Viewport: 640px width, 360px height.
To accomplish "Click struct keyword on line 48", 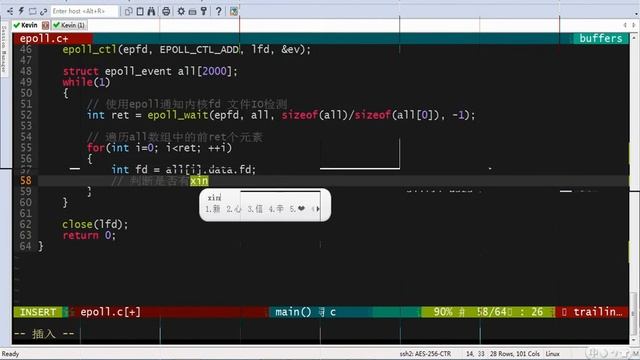I will point(80,71).
